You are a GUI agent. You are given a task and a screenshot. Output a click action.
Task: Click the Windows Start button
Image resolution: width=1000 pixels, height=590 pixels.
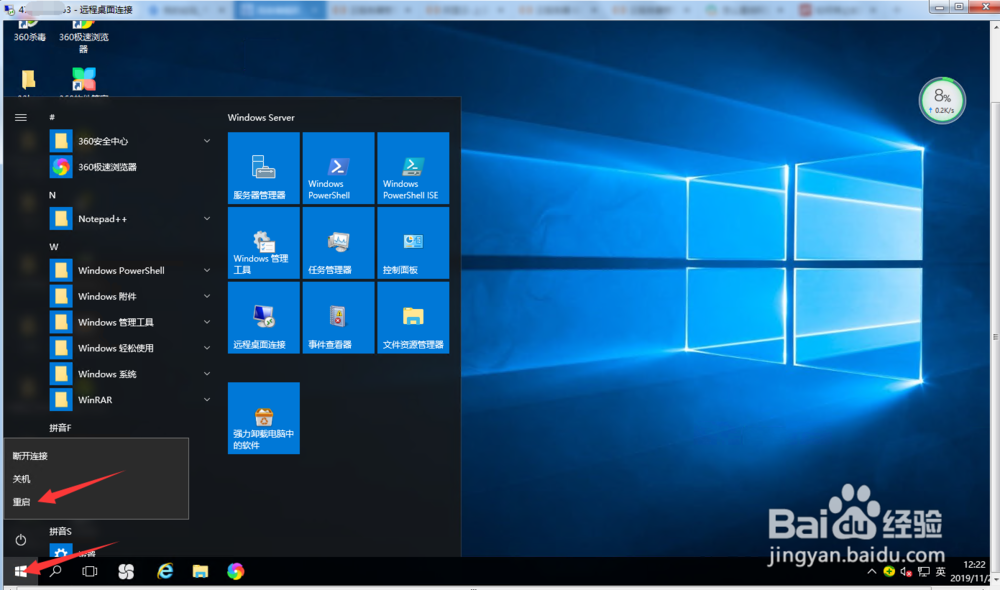pos(20,571)
